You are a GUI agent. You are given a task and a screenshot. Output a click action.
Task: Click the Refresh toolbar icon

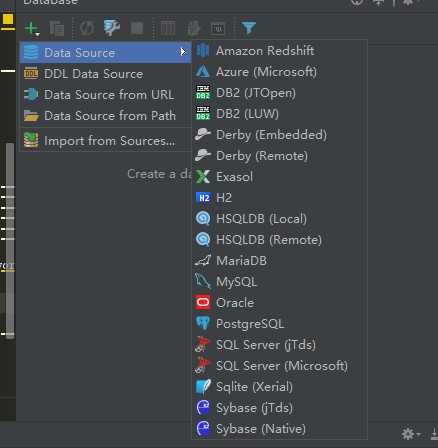(x=87, y=28)
